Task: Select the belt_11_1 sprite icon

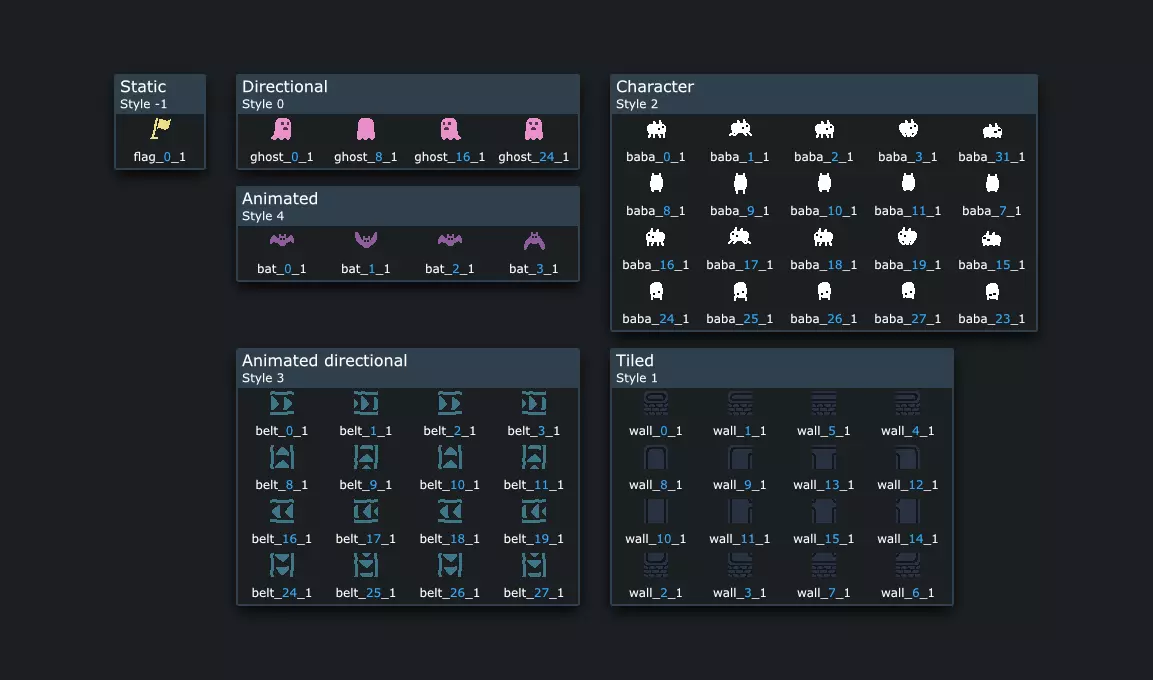Action: click(534, 457)
